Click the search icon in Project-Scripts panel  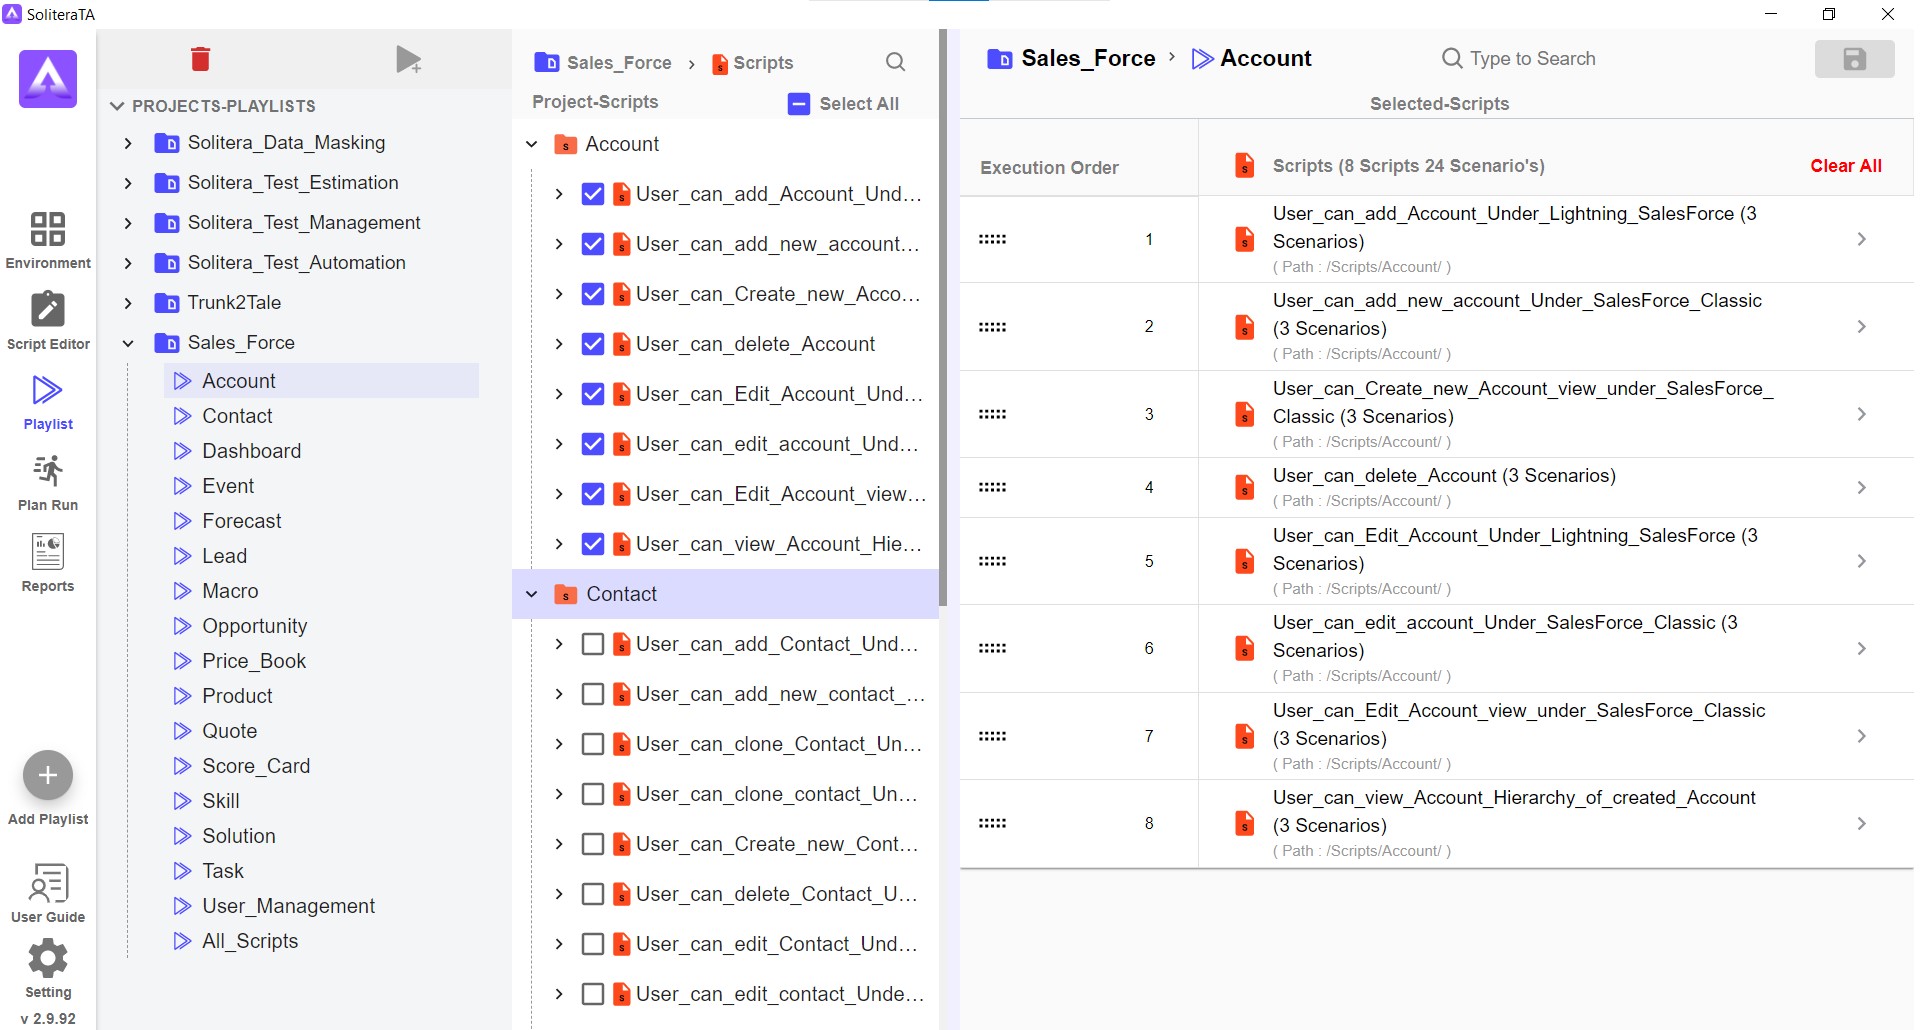click(895, 62)
